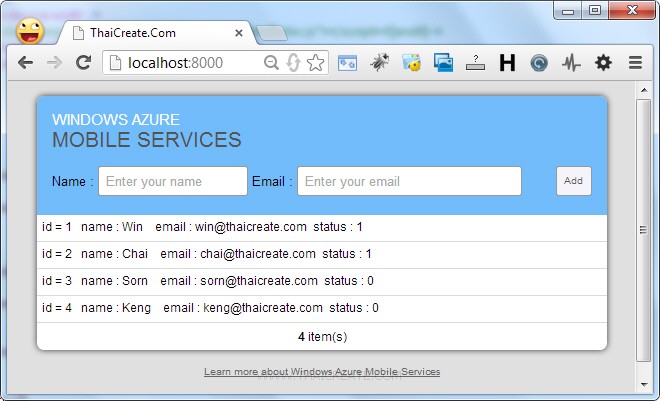Screen dimensions: 660x401
Task: Open a new tab
Action: [x=272, y=33]
